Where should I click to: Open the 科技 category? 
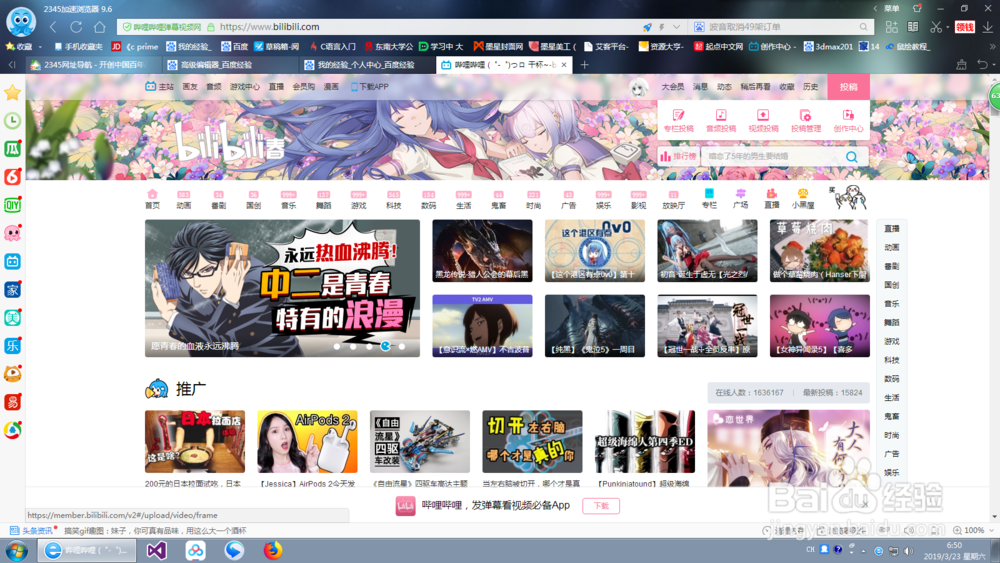[393, 199]
